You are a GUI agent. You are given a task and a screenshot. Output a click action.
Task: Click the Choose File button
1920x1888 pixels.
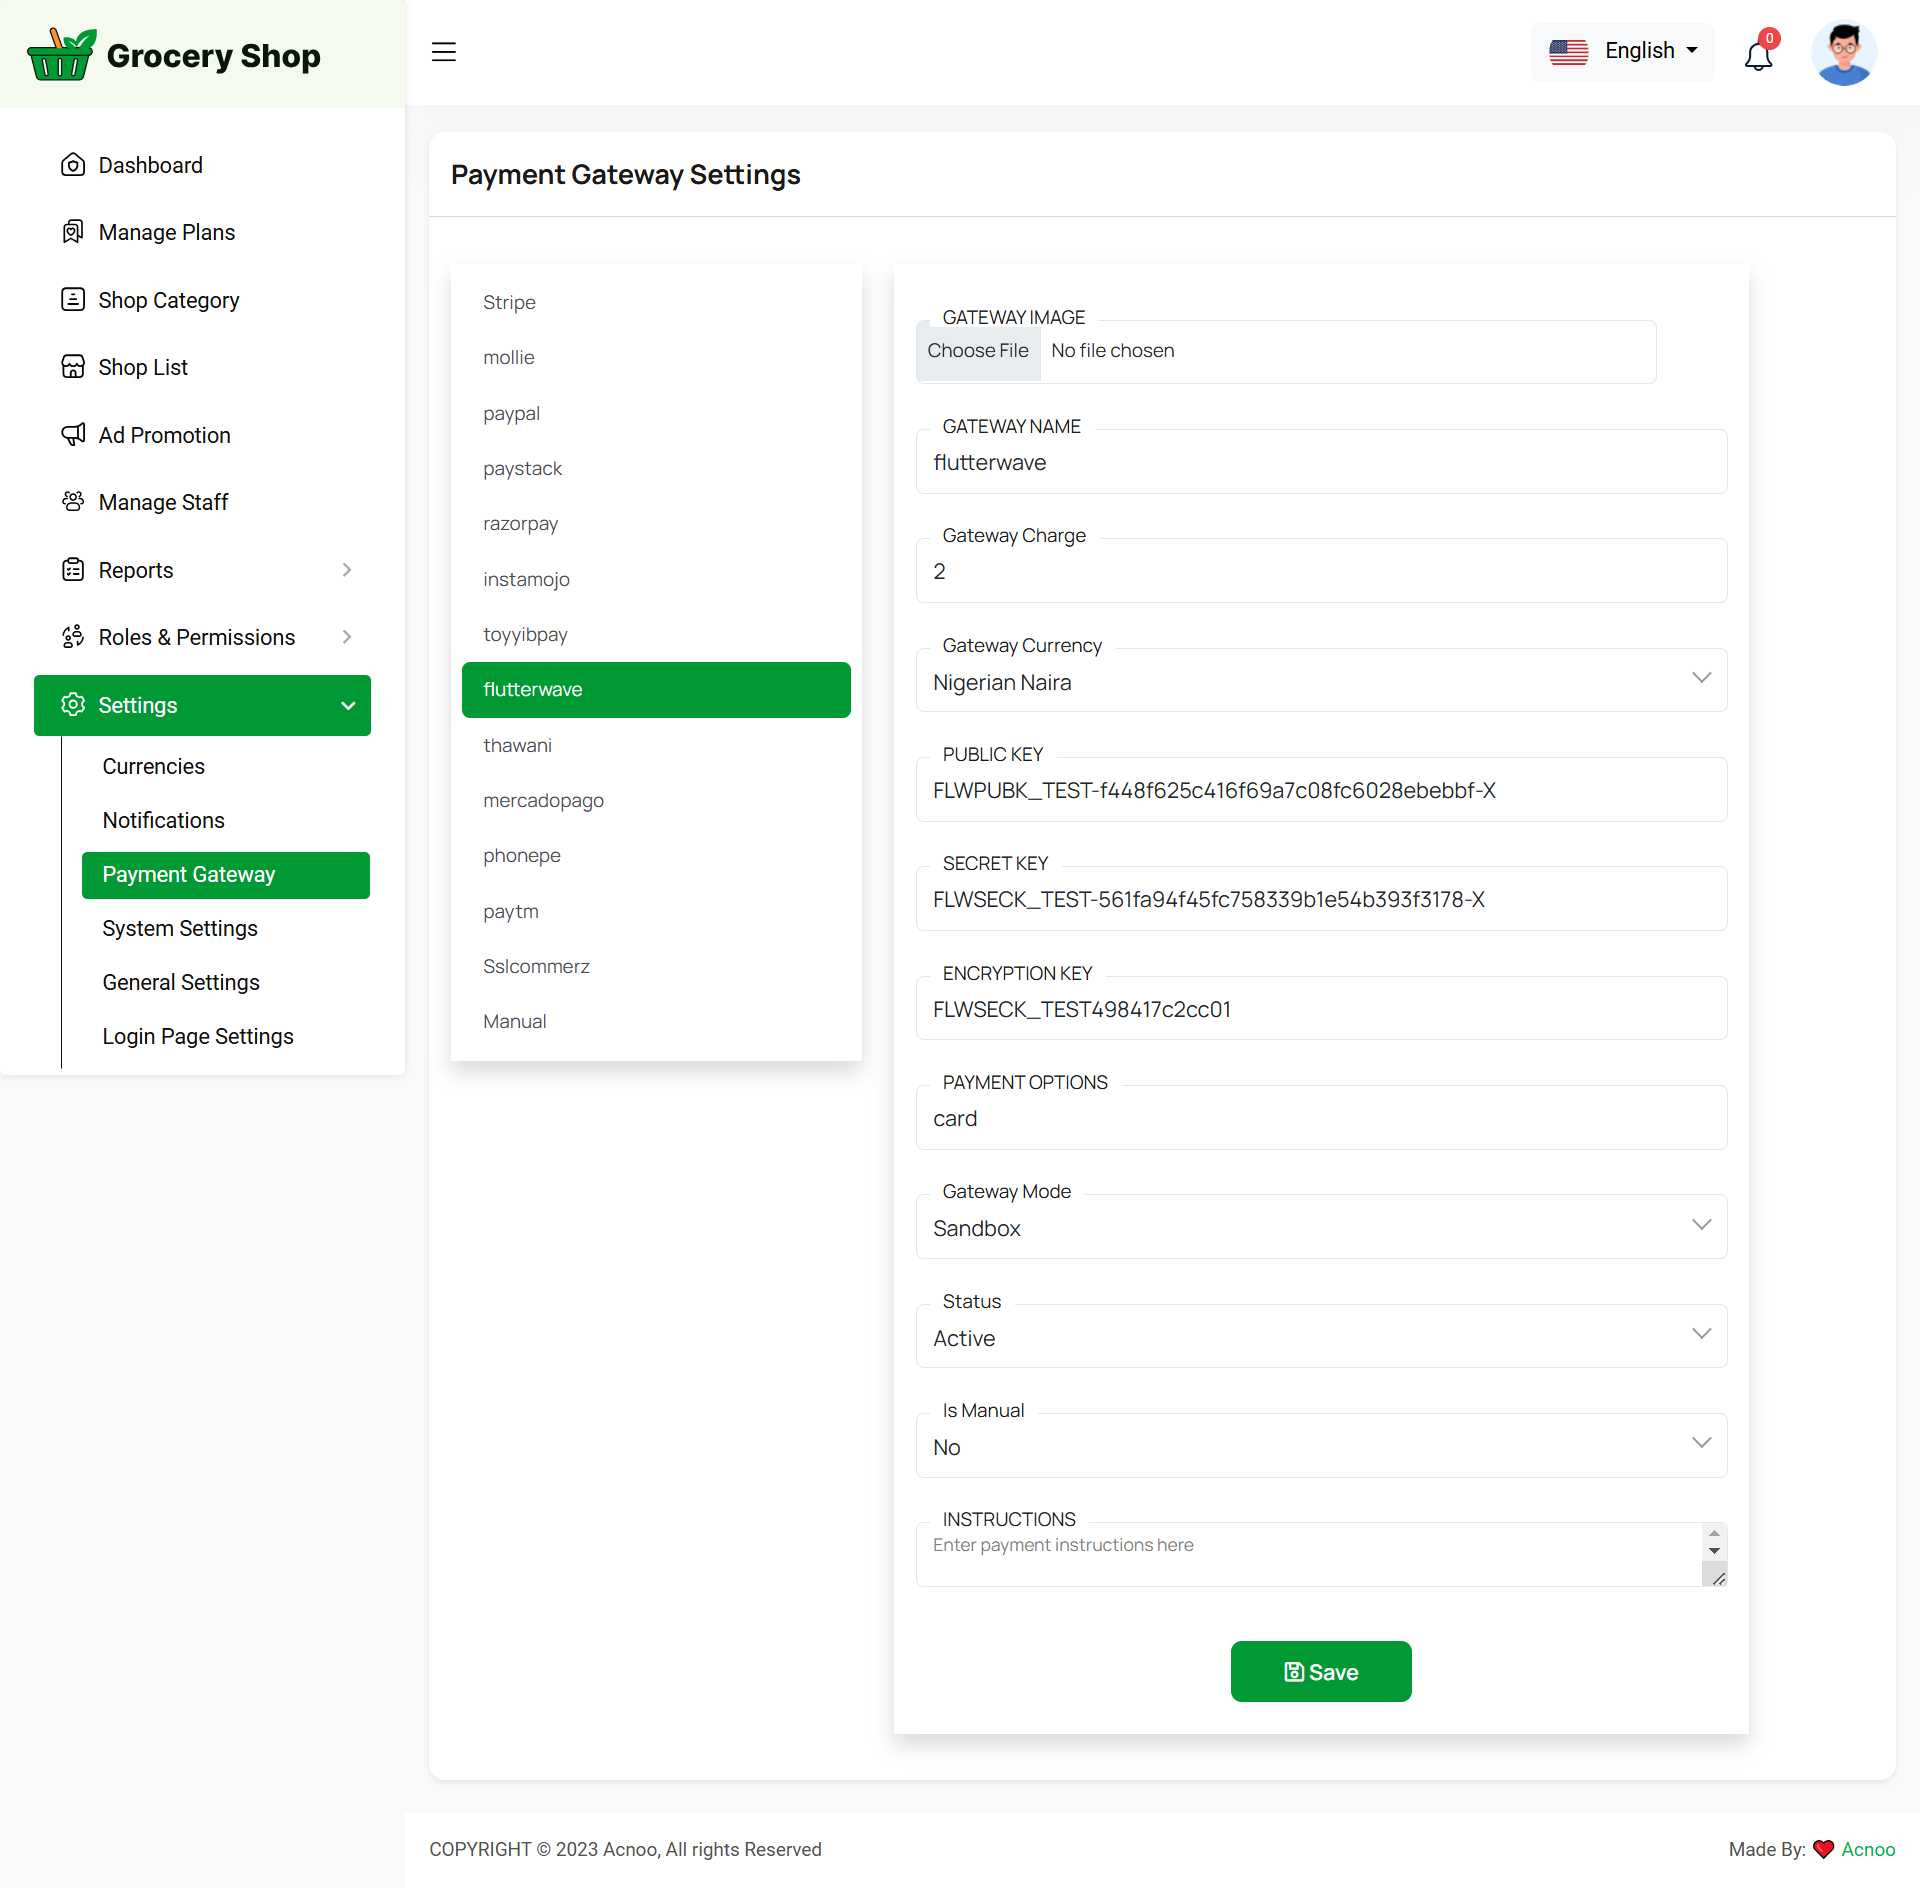pos(977,351)
